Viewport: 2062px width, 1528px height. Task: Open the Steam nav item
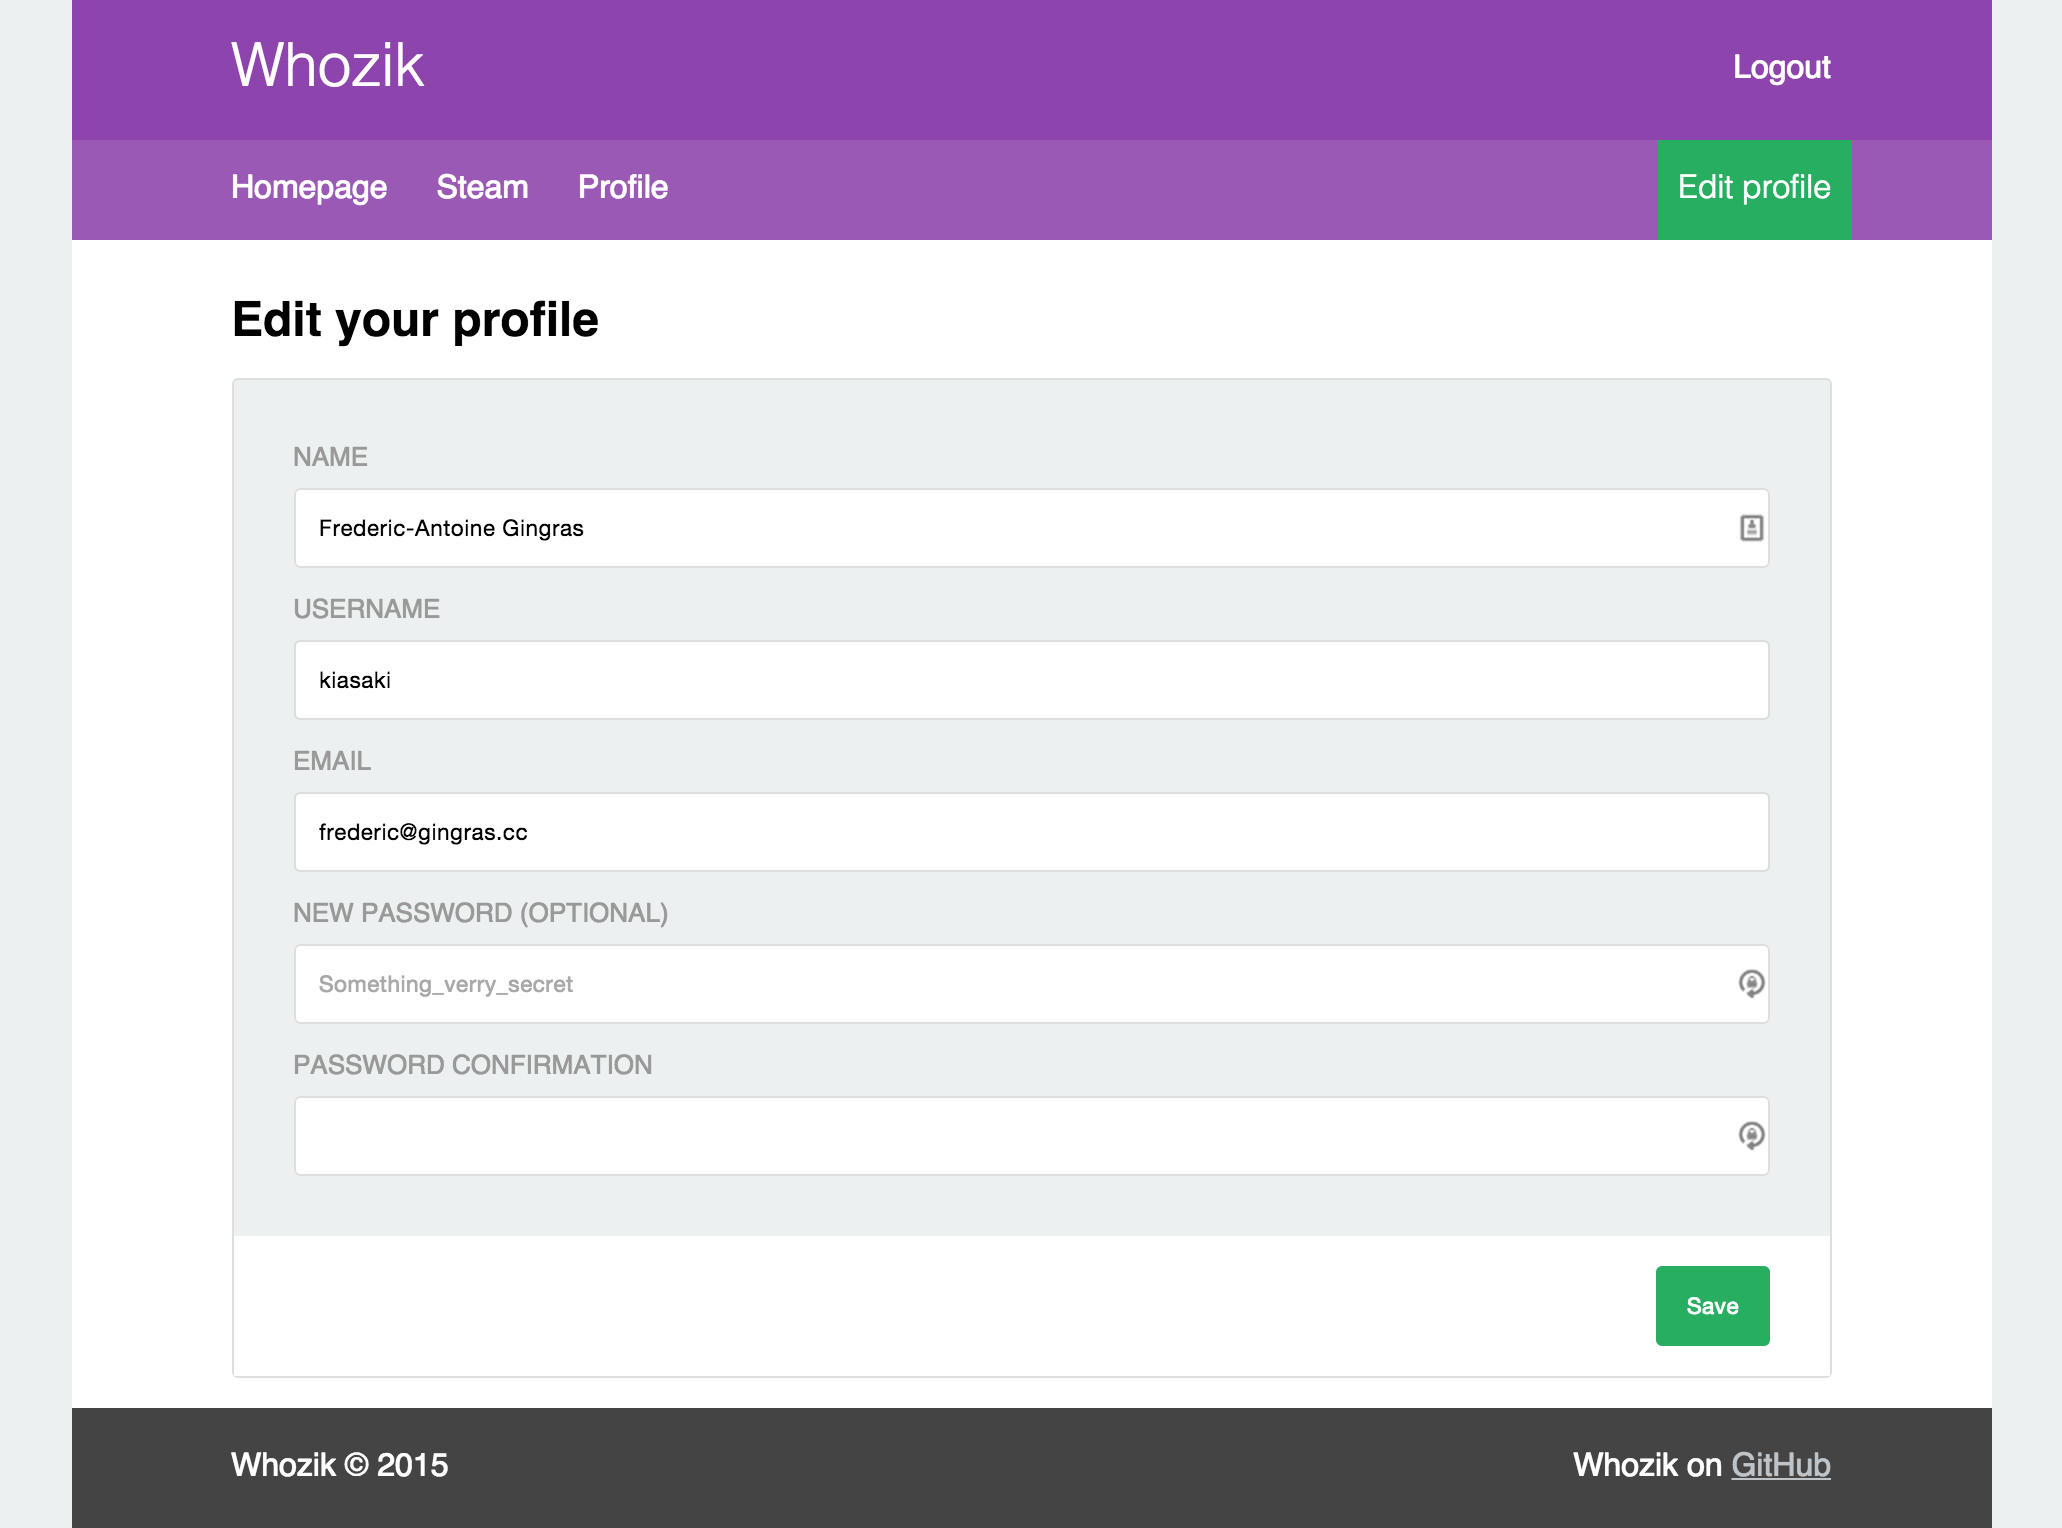tap(482, 187)
